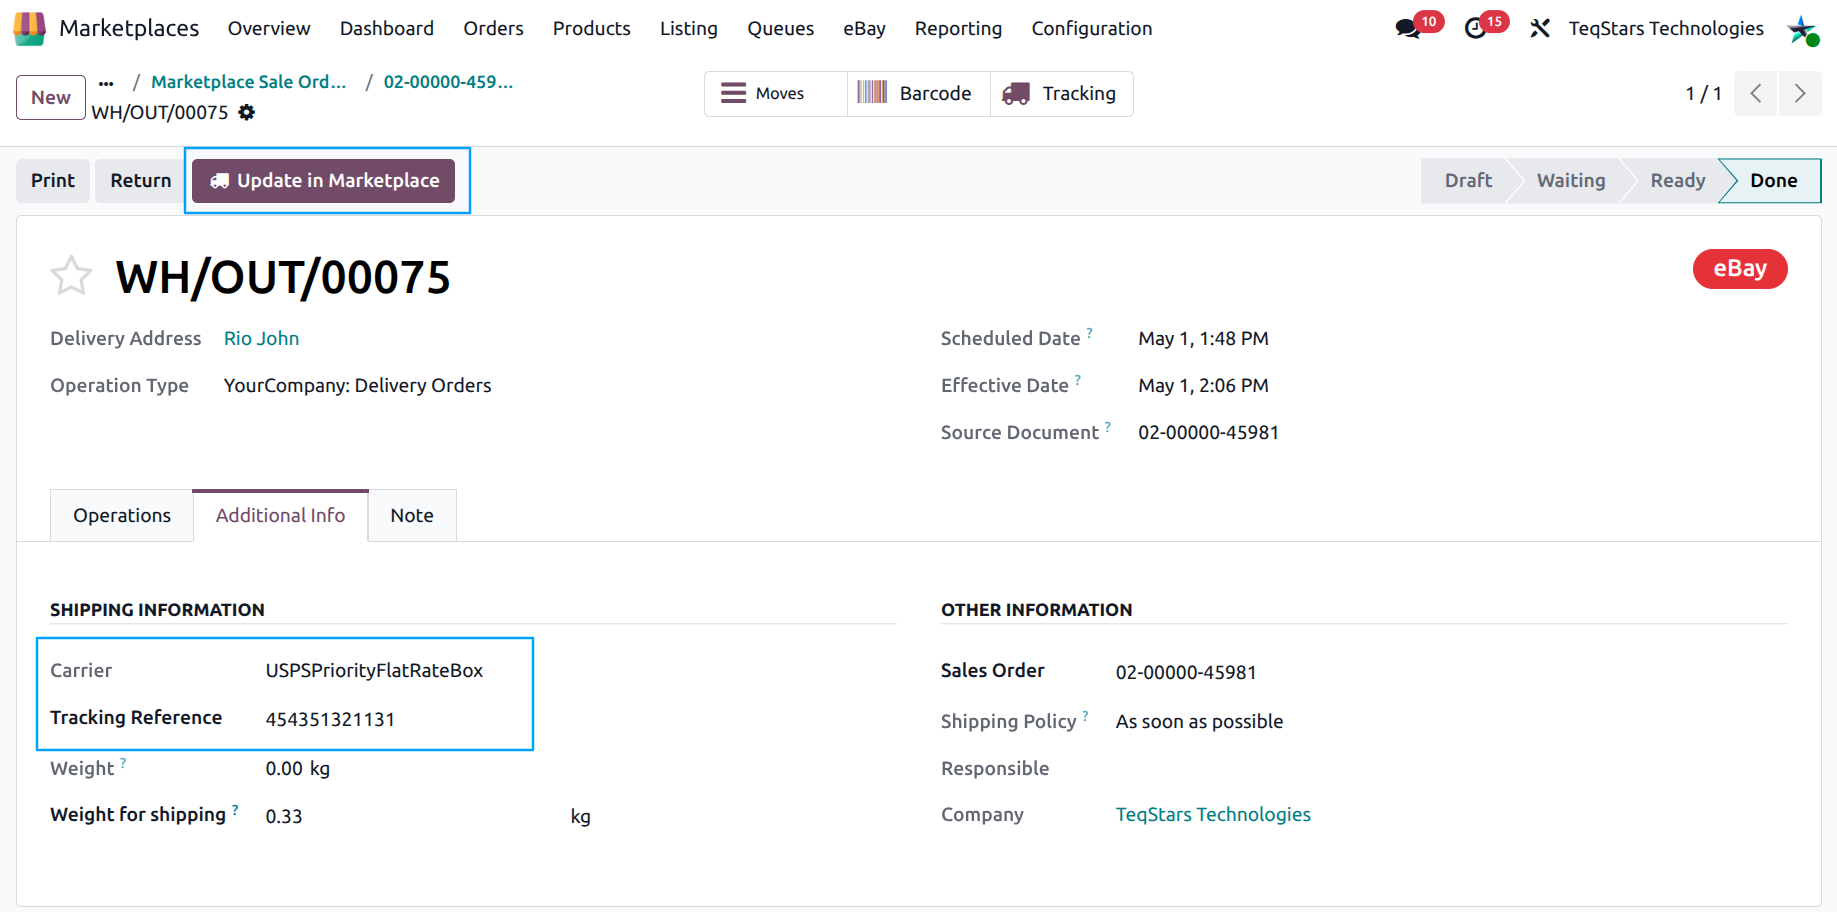
Task: Open the 02-00000-459... breadcrumb link
Action: tap(448, 82)
